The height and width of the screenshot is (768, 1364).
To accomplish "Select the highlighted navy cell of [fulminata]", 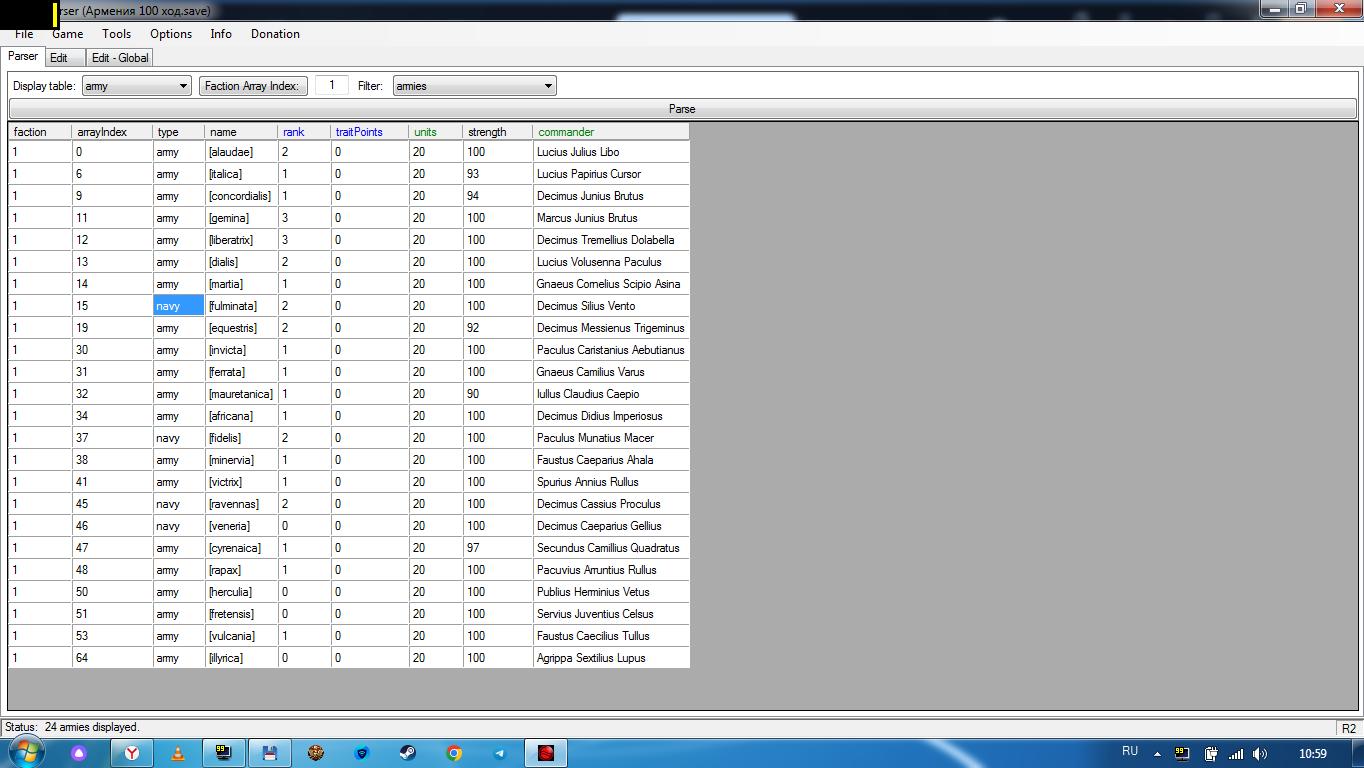I will tap(178, 306).
